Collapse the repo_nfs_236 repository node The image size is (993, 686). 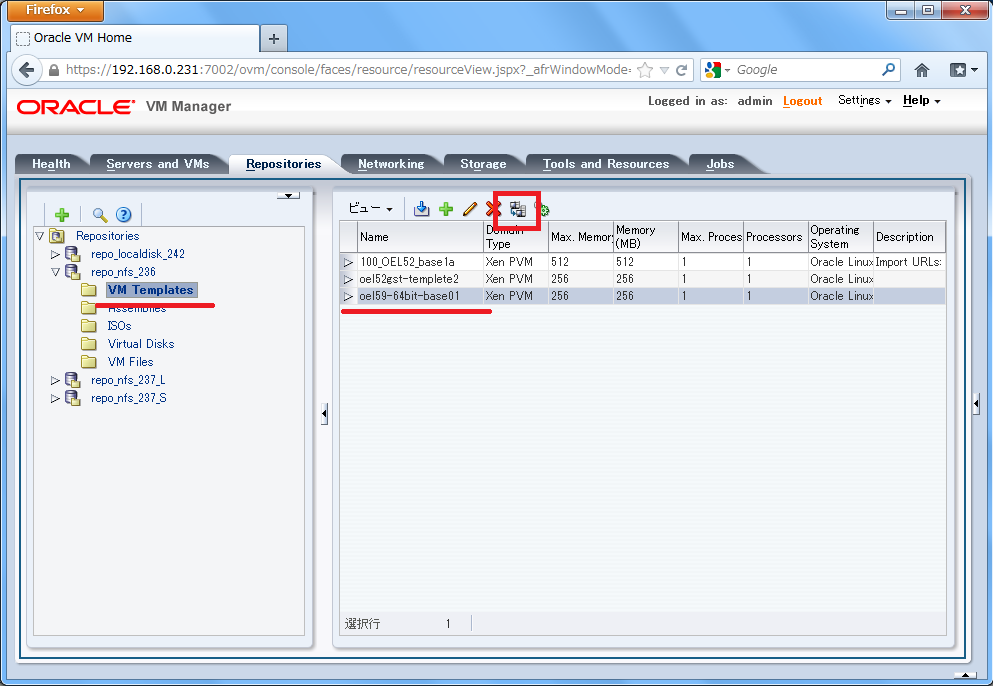[55, 271]
